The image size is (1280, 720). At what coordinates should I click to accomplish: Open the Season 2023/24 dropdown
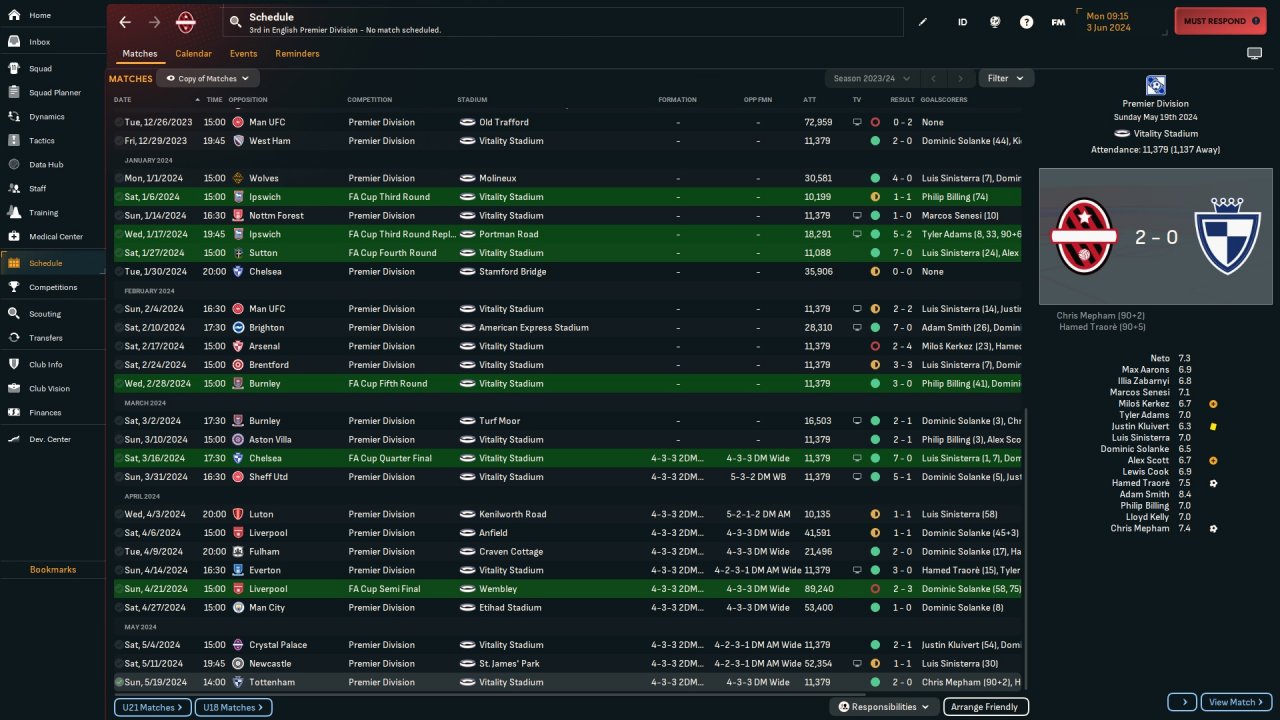tap(870, 78)
